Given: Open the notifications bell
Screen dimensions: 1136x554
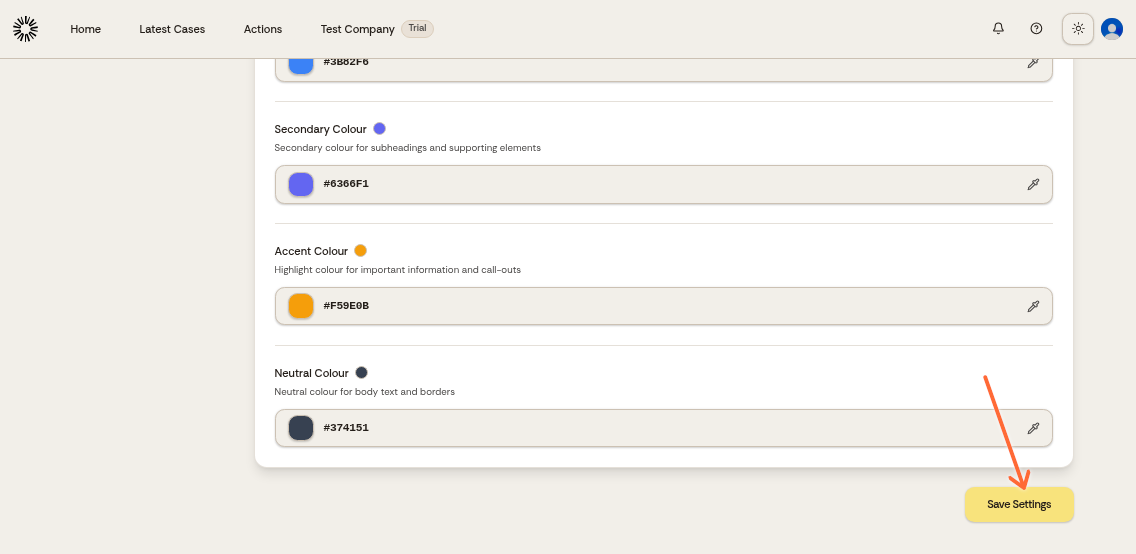Looking at the screenshot, I should pyautogui.click(x=998, y=29).
